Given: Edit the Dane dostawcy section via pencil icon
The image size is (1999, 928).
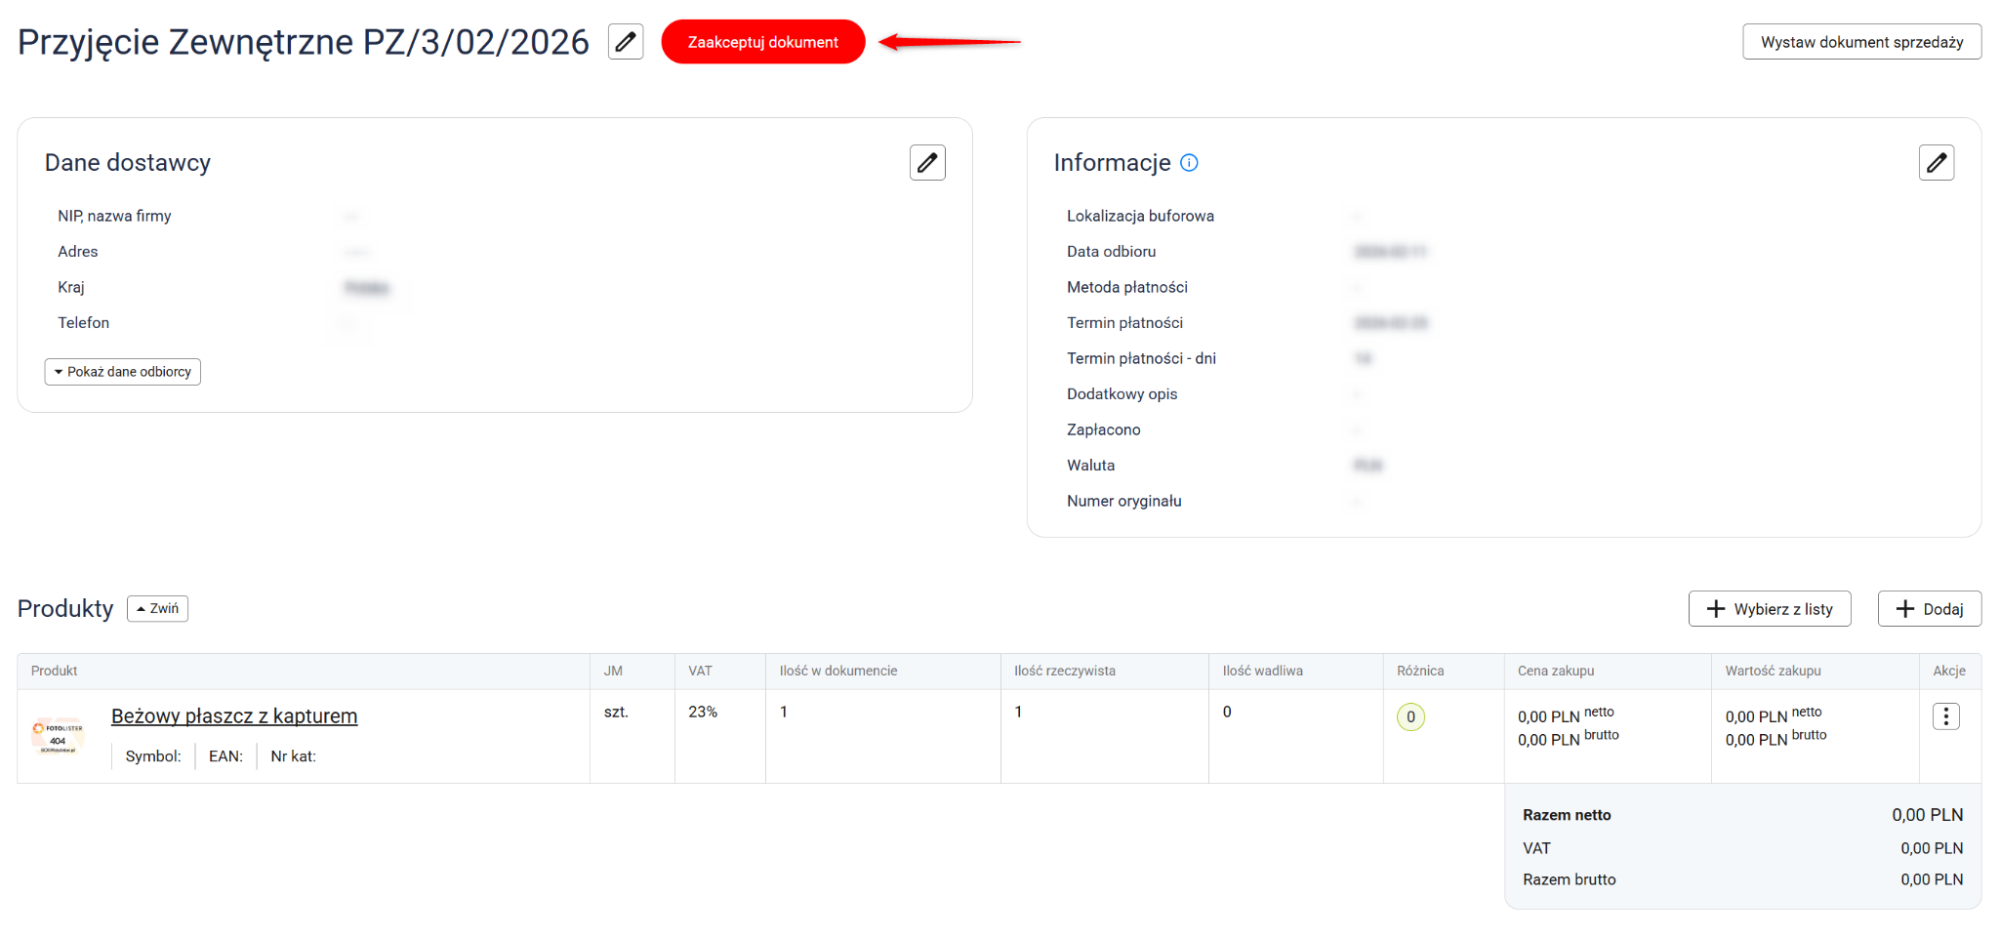Looking at the screenshot, I should point(927,162).
